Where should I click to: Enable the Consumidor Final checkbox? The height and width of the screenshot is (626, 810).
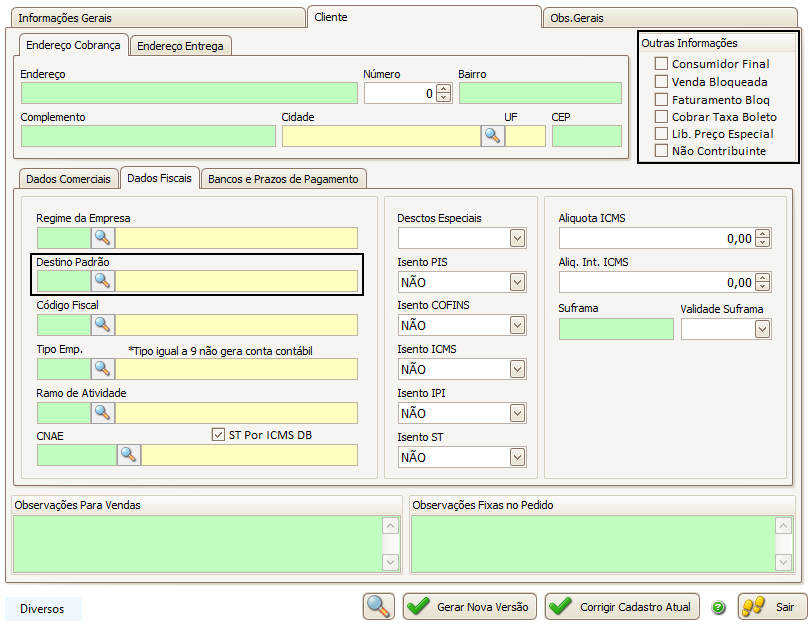pyautogui.click(x=661, y=64)
